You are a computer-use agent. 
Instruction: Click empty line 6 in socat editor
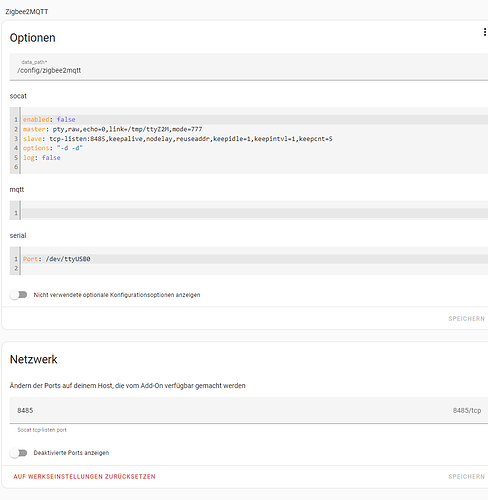(x=255, y=167)
